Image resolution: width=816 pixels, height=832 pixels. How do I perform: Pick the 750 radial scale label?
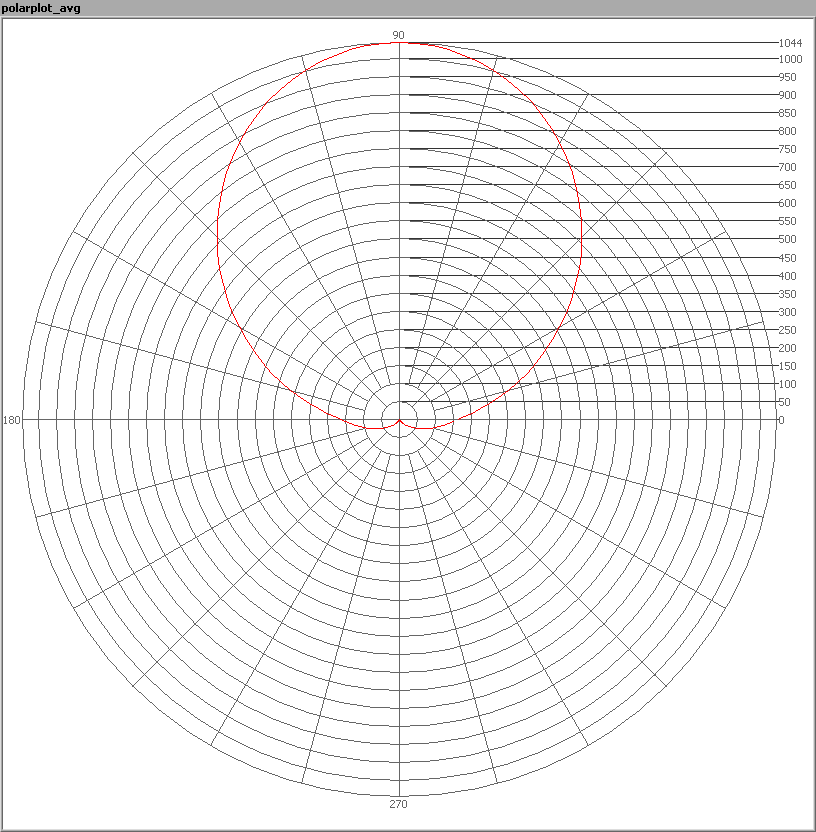coord(788,149)
